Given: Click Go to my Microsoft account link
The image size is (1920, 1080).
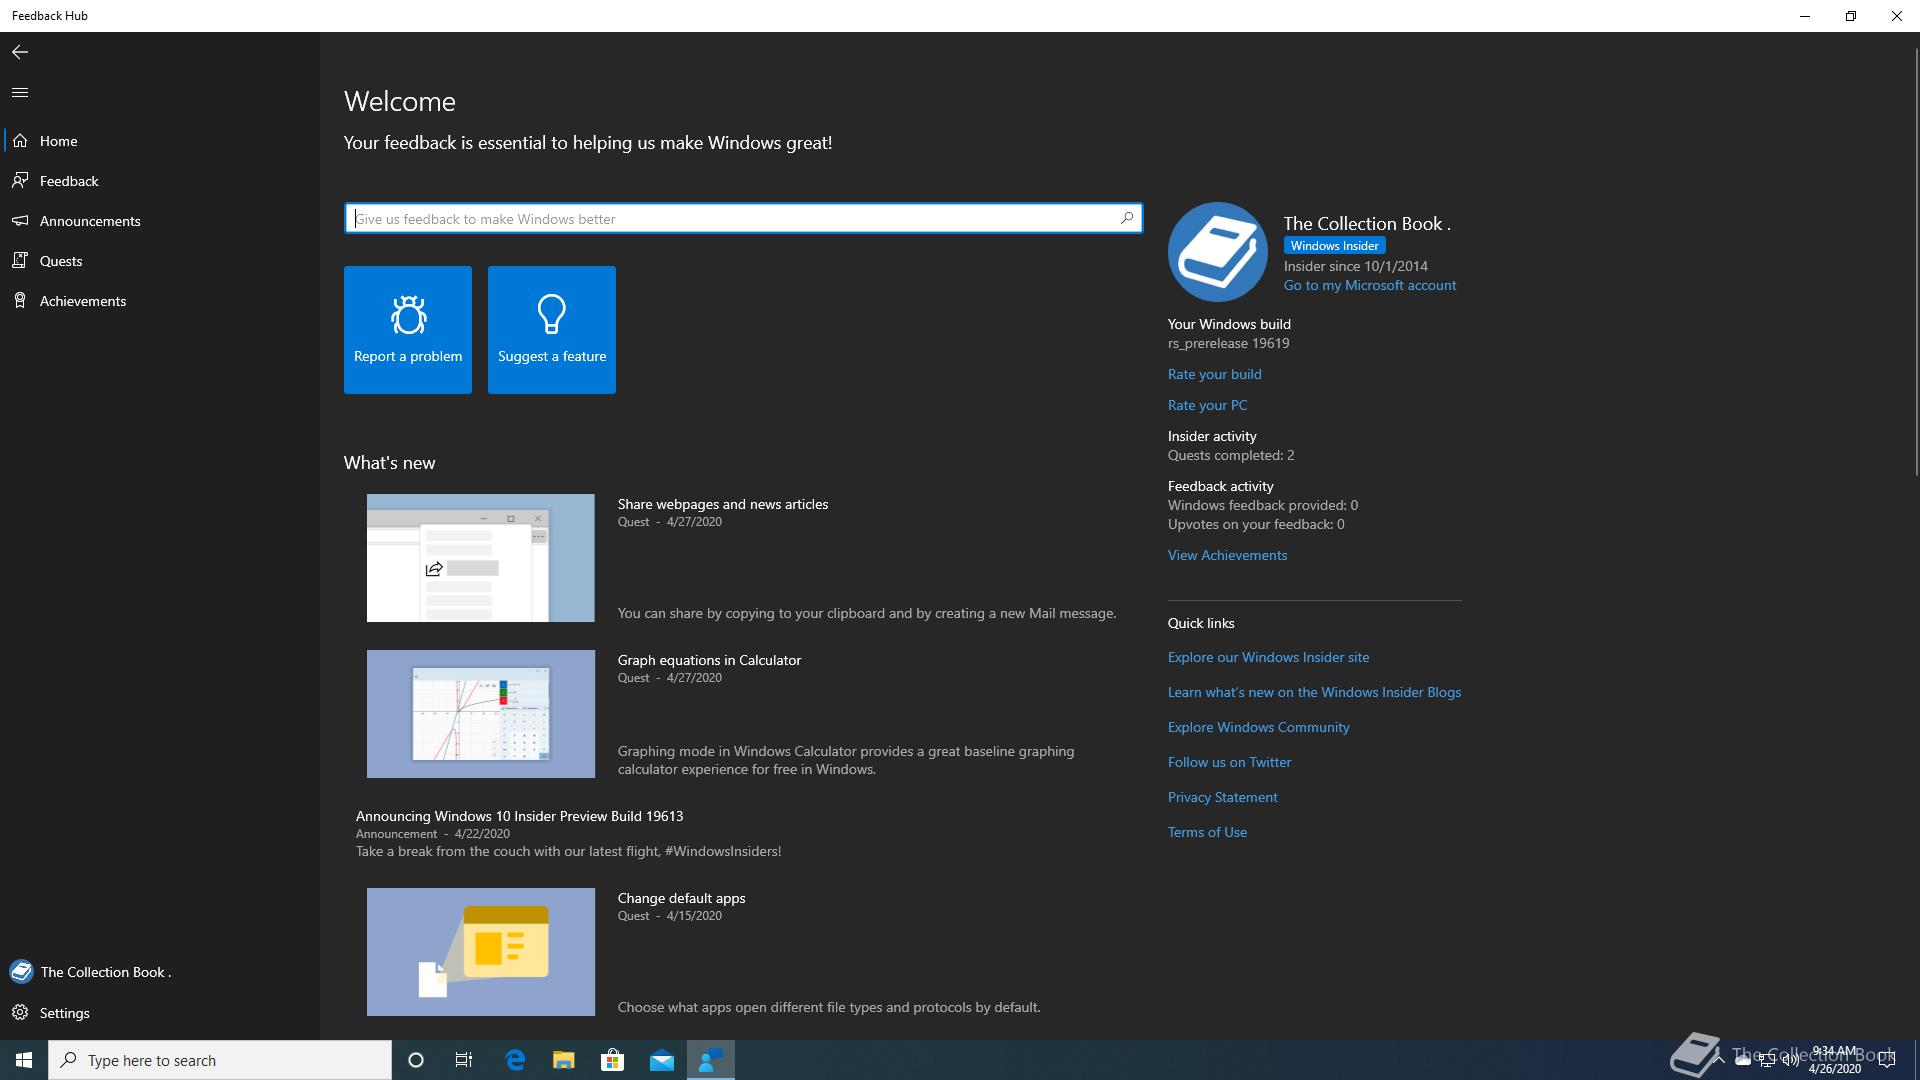Looking at the screenshot, I should point(1370,285).
